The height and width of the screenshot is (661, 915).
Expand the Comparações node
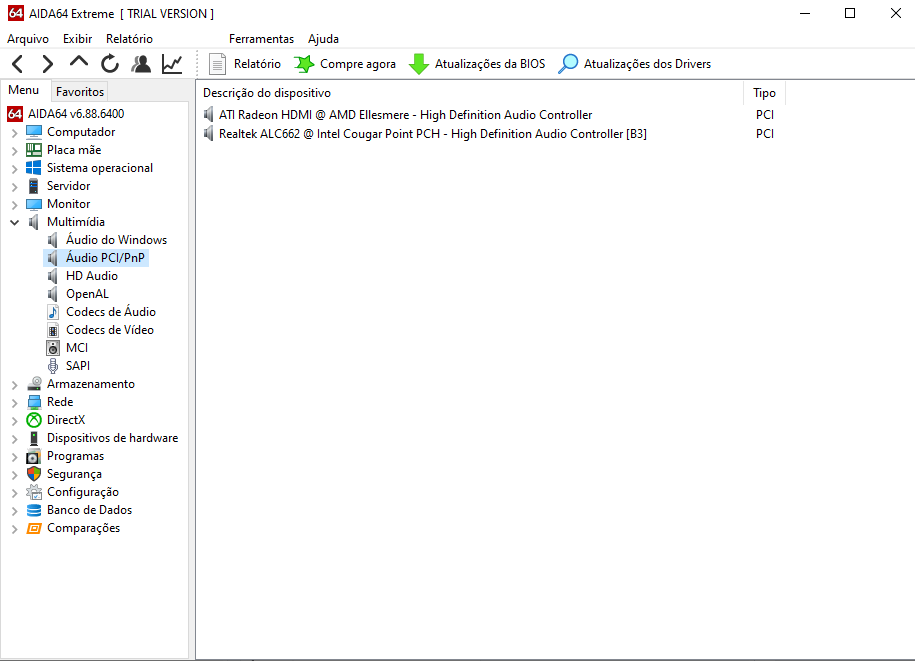(x=15, y=529)
